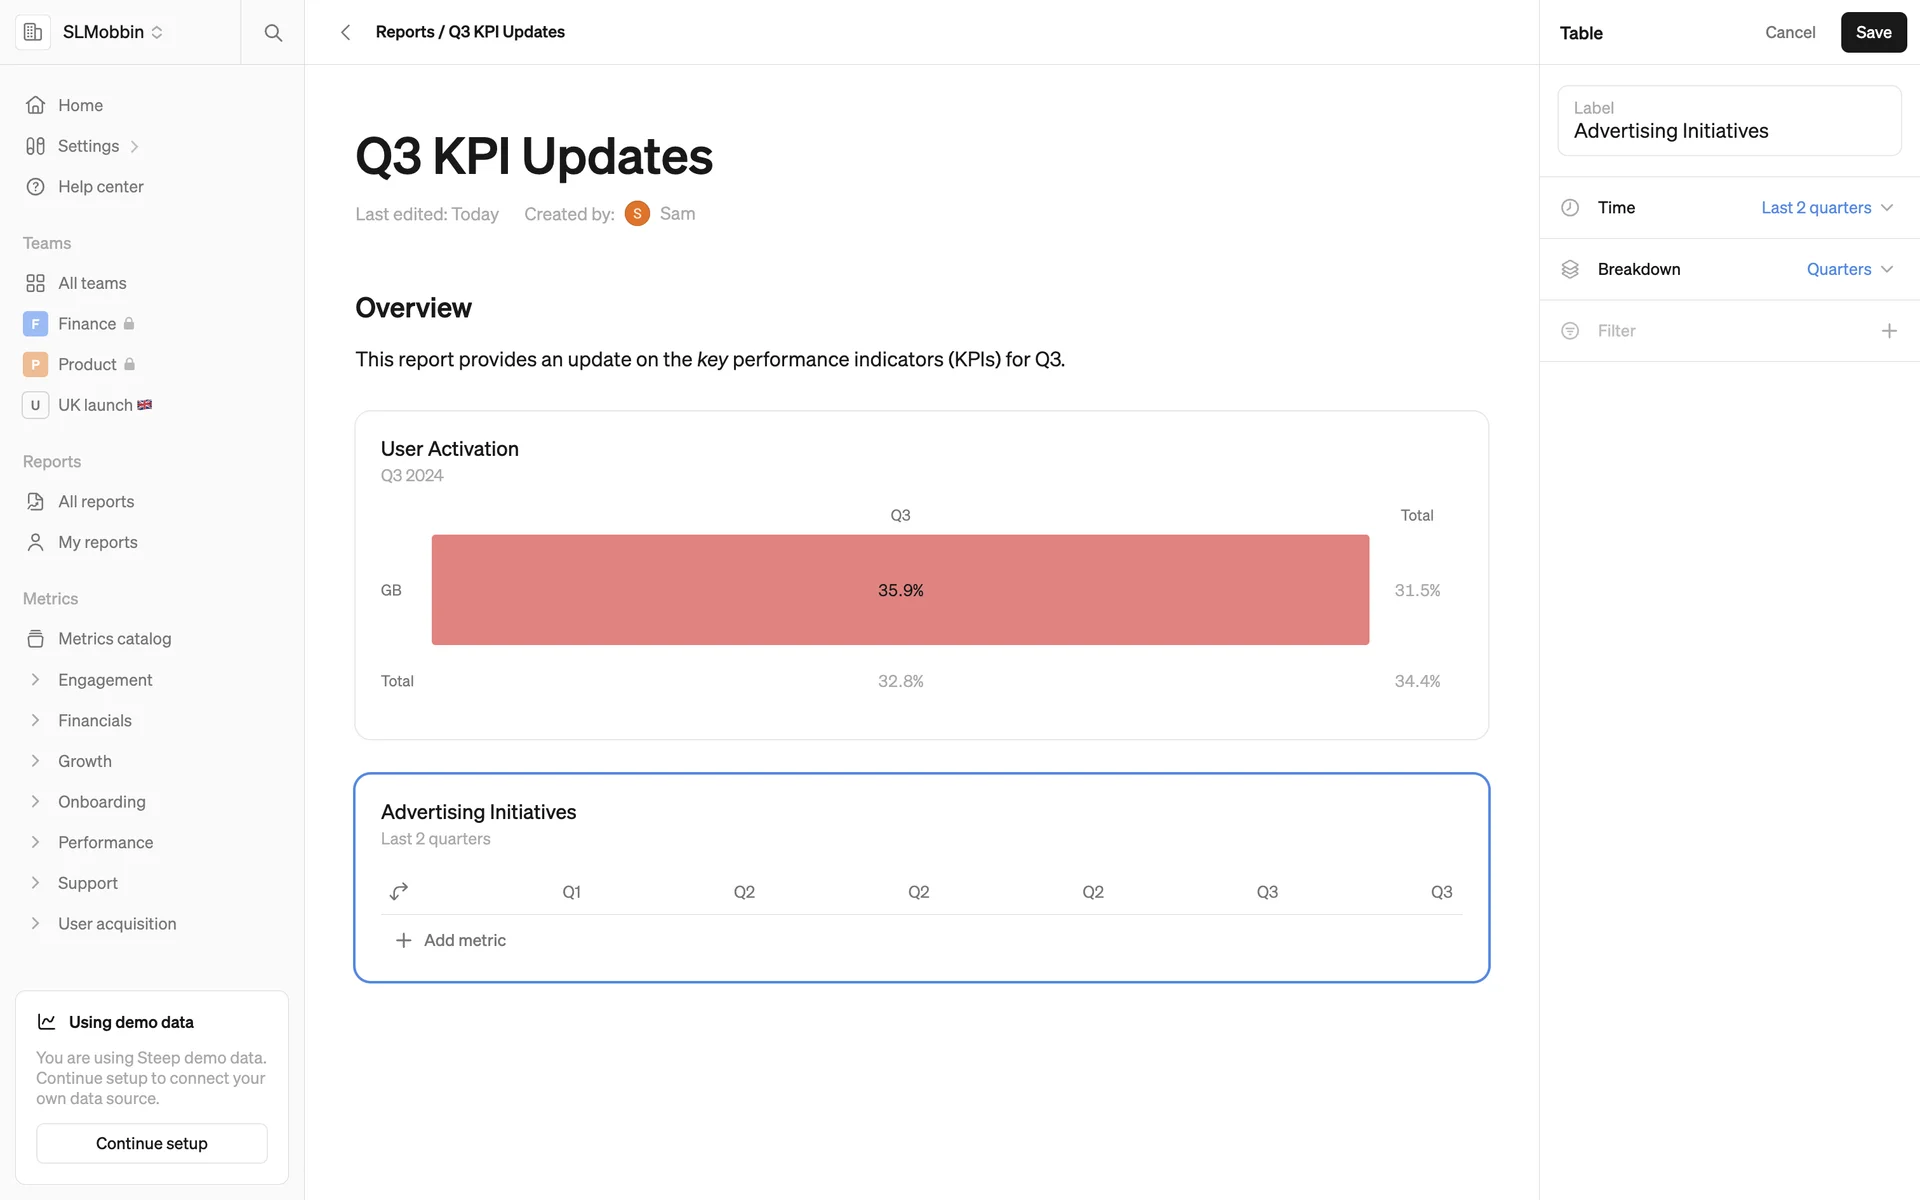Open the SLMobbin workspace switcher
The height and width of the screenshot is (1200, 1920).
(112, 32)
